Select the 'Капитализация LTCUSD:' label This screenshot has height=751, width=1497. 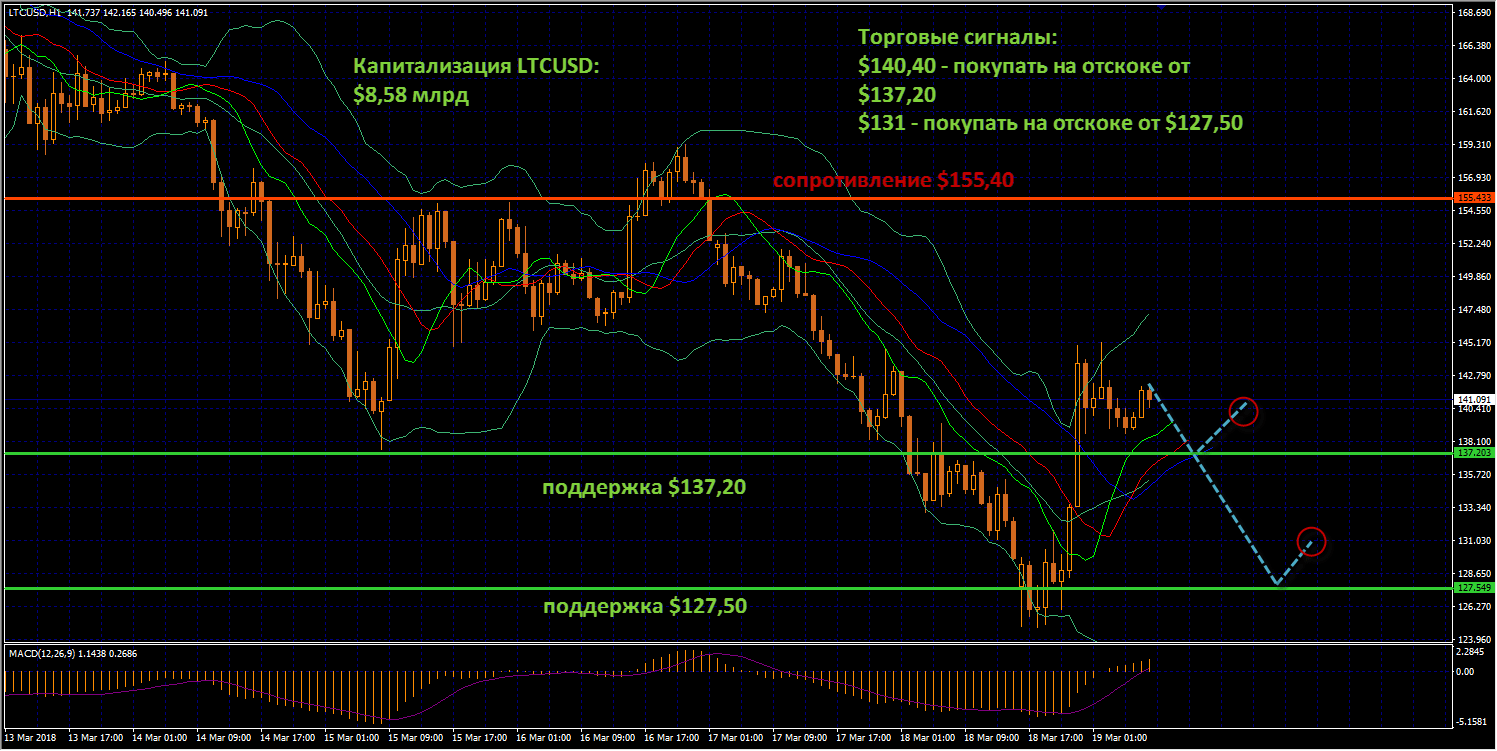(477, 67)
